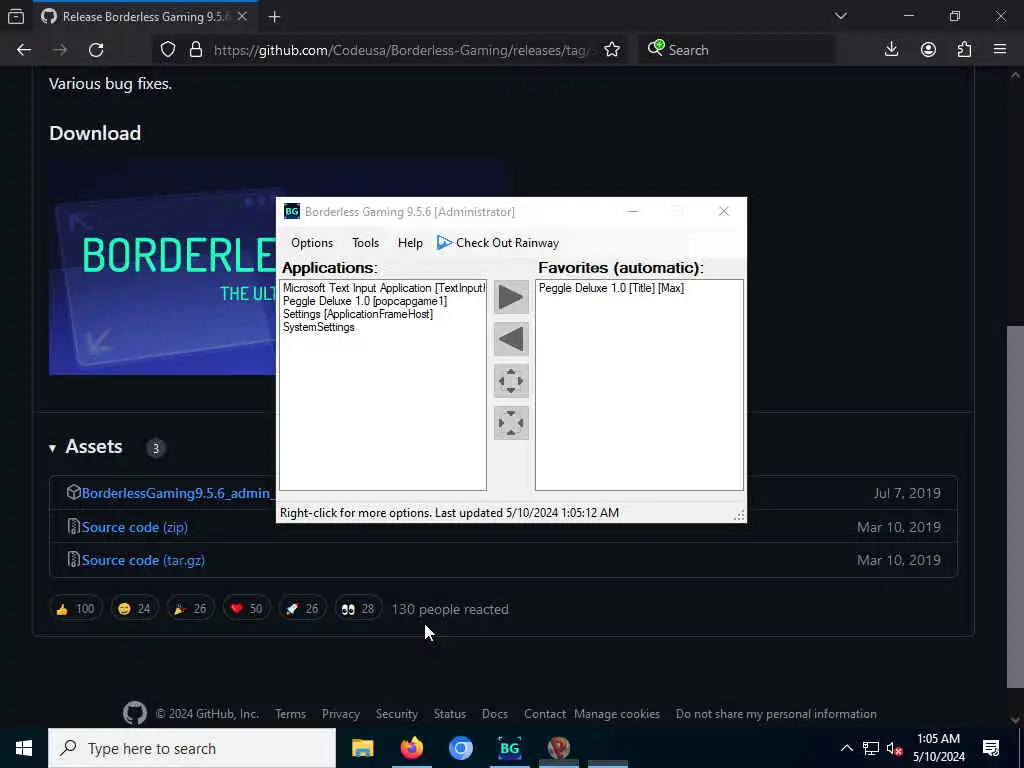
Task: Open Firefox downloads panel
Action: point(891,50)
